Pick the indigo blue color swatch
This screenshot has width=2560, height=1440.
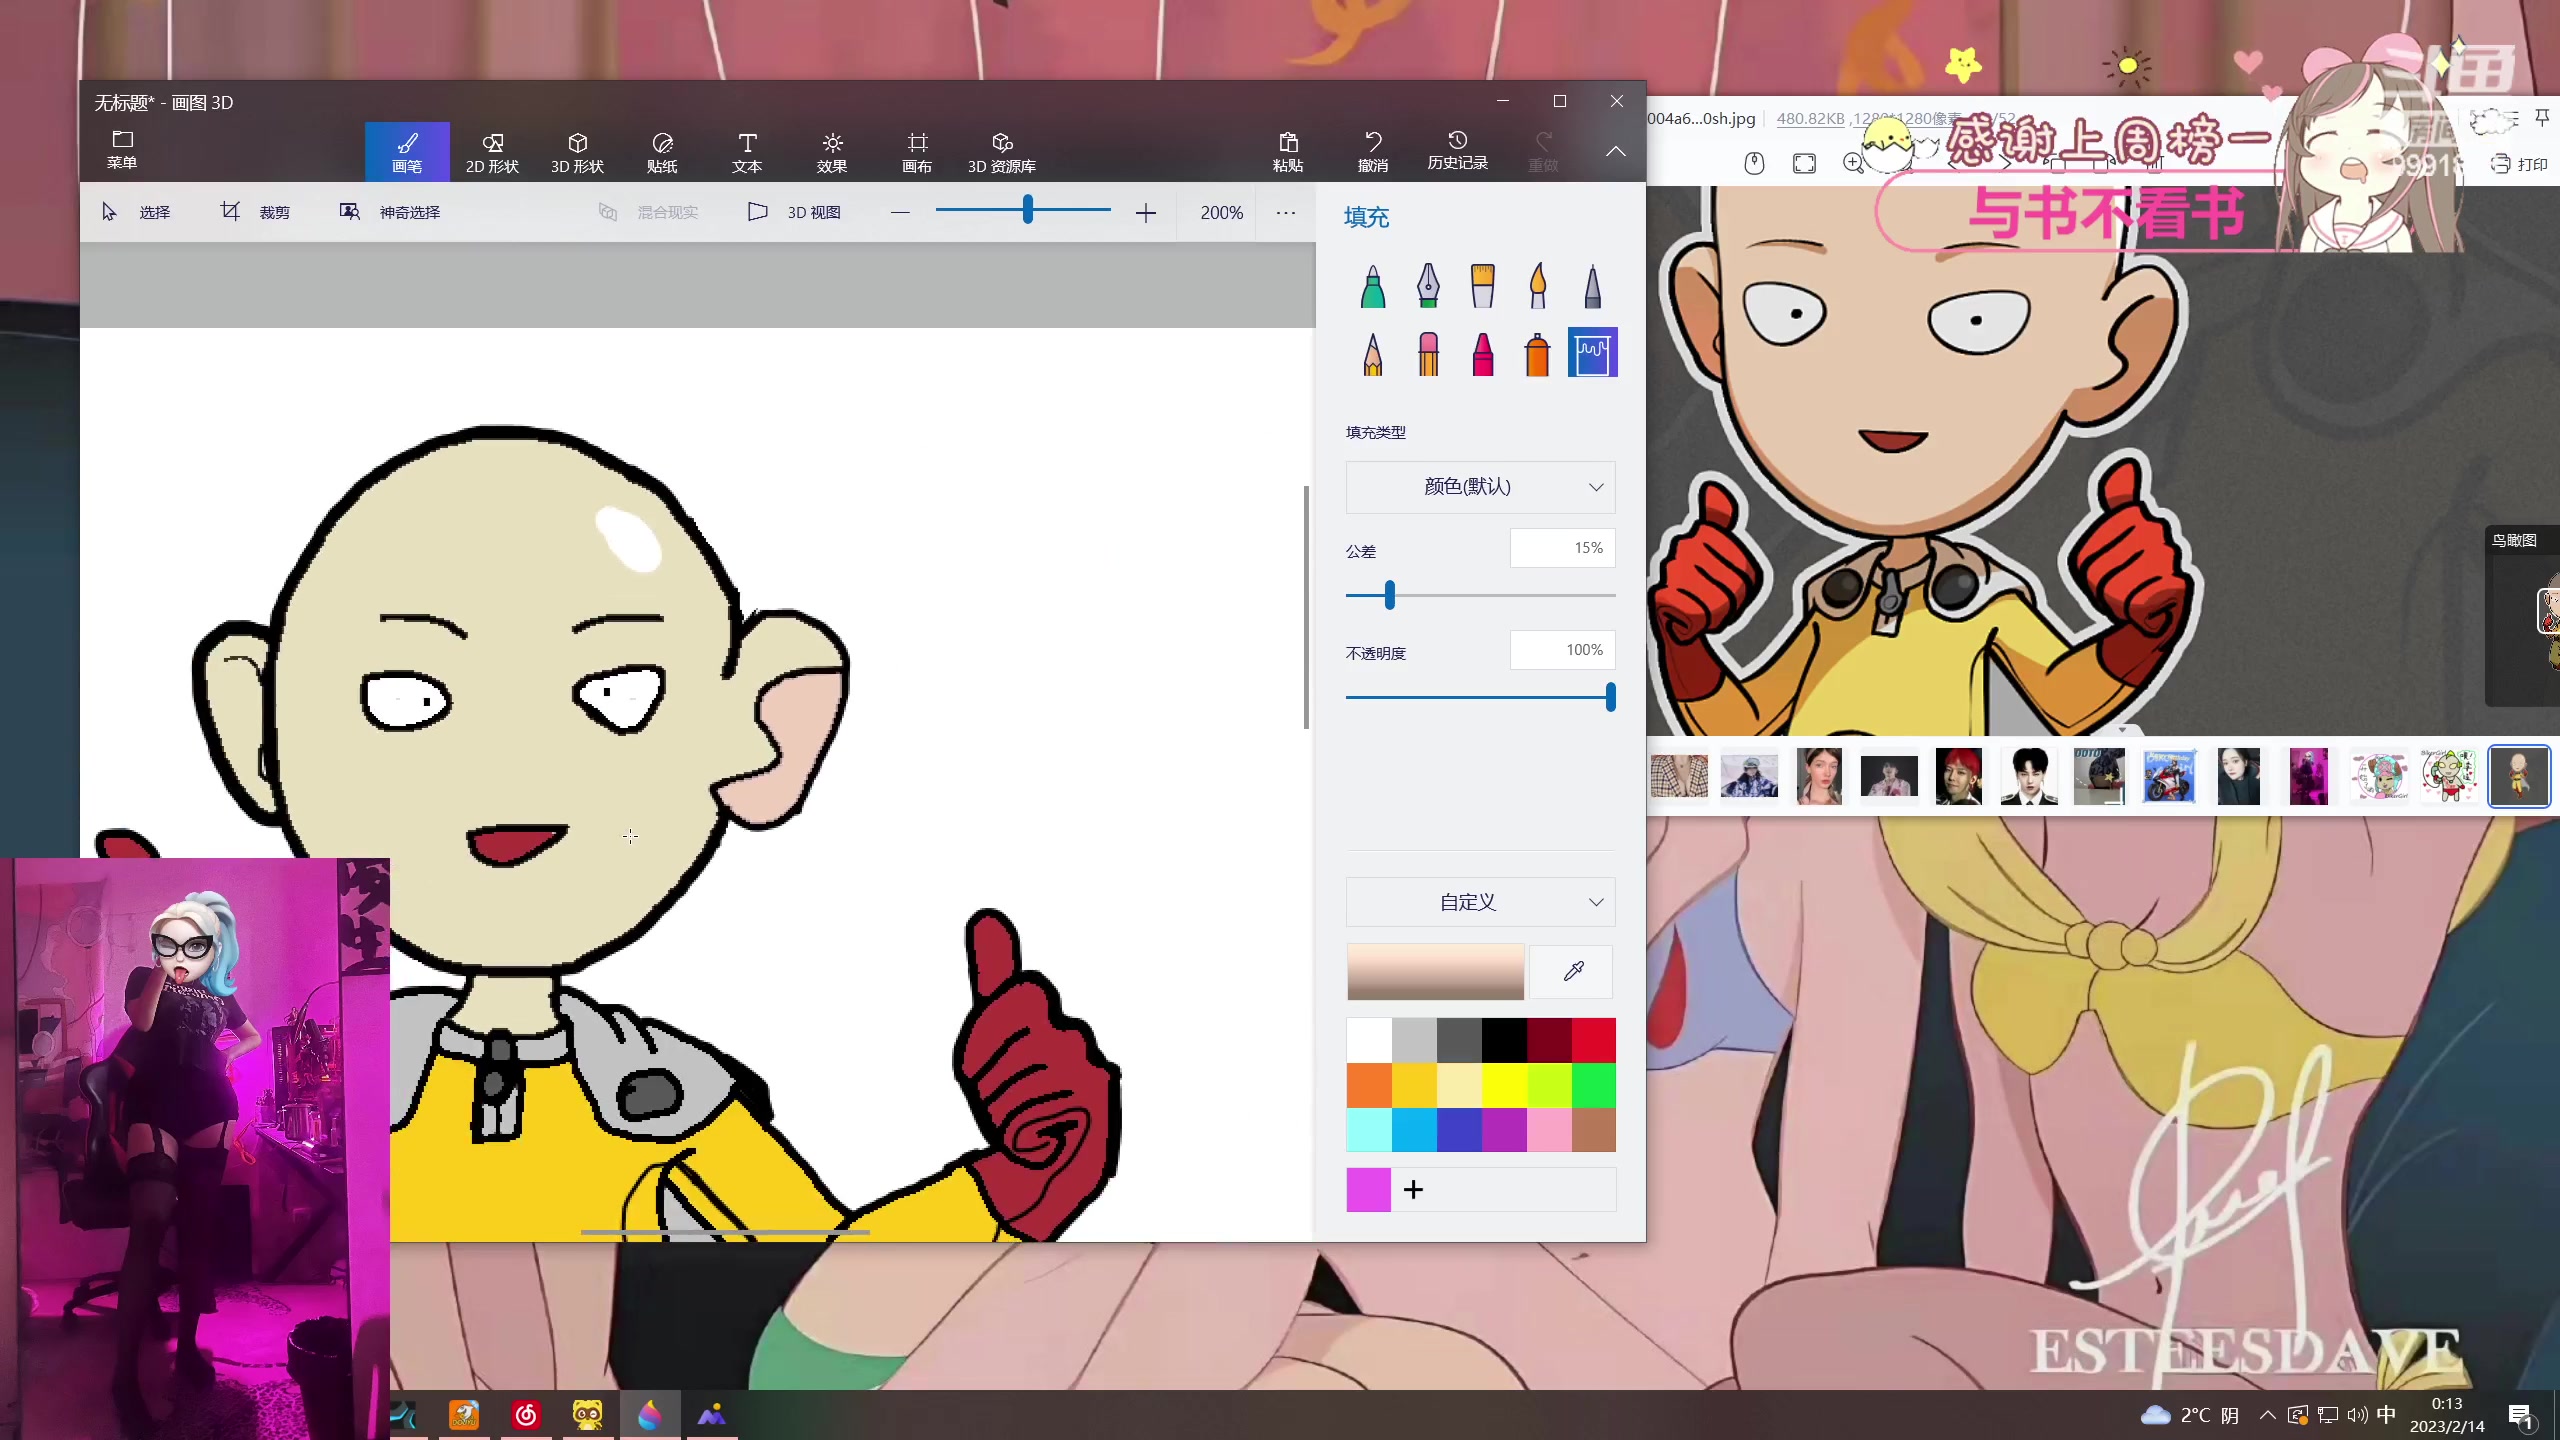(1459, 1130)
